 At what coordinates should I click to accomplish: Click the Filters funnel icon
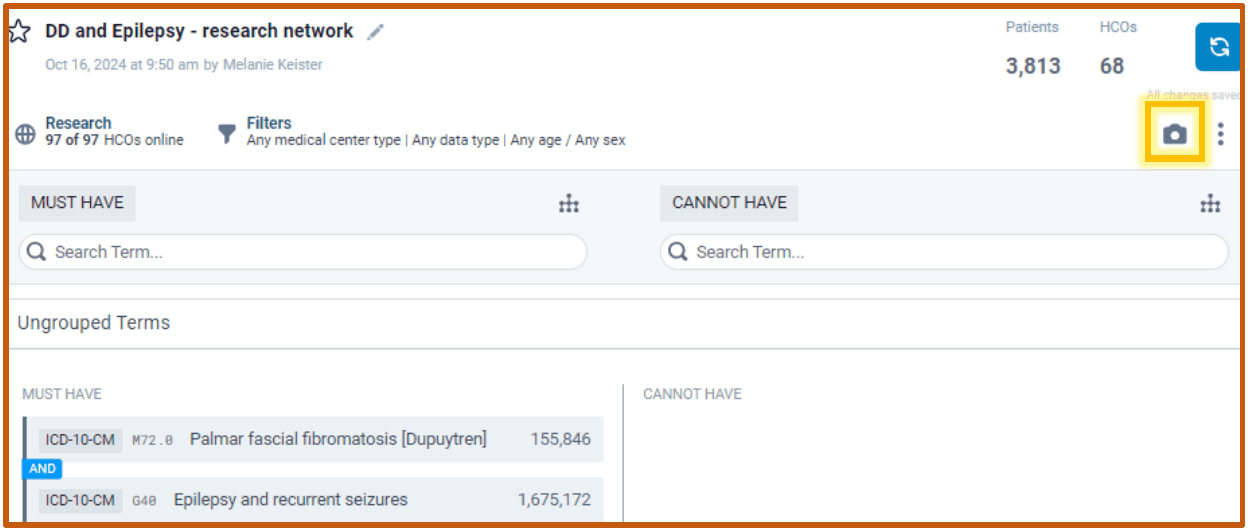click(x=228, y=133)
